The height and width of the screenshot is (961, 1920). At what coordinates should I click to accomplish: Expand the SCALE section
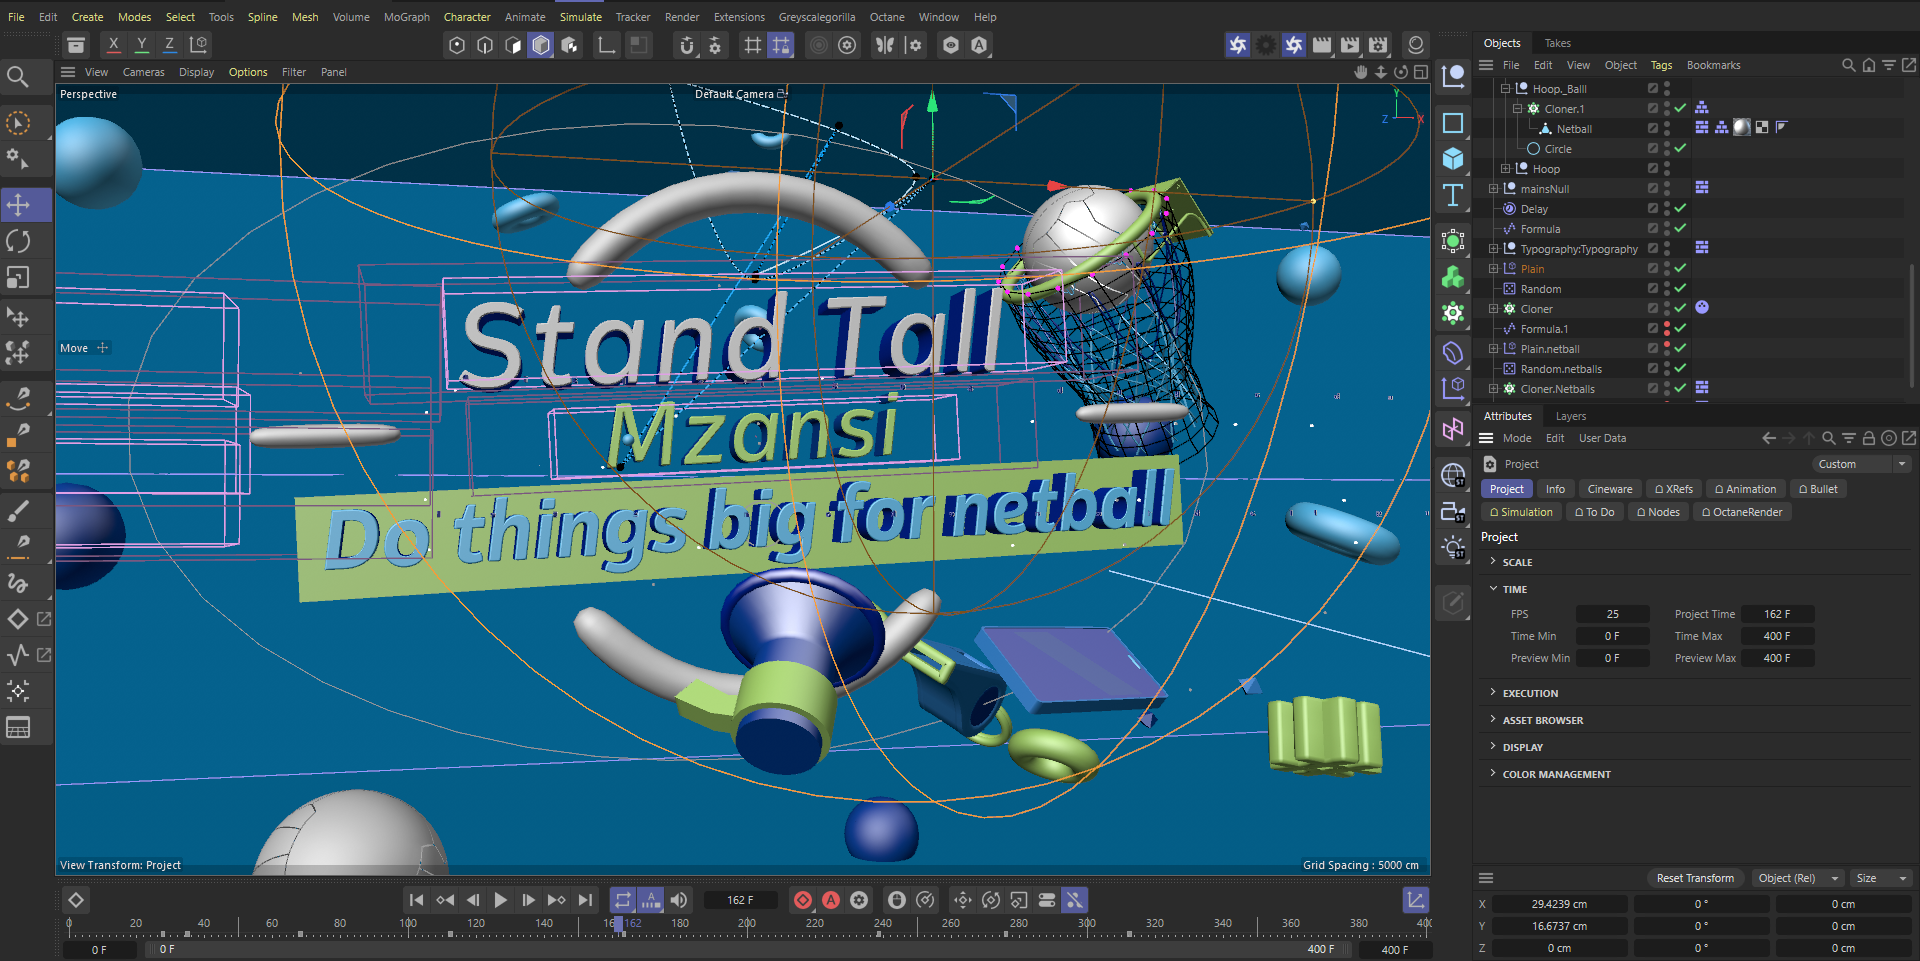[1494, 562]
